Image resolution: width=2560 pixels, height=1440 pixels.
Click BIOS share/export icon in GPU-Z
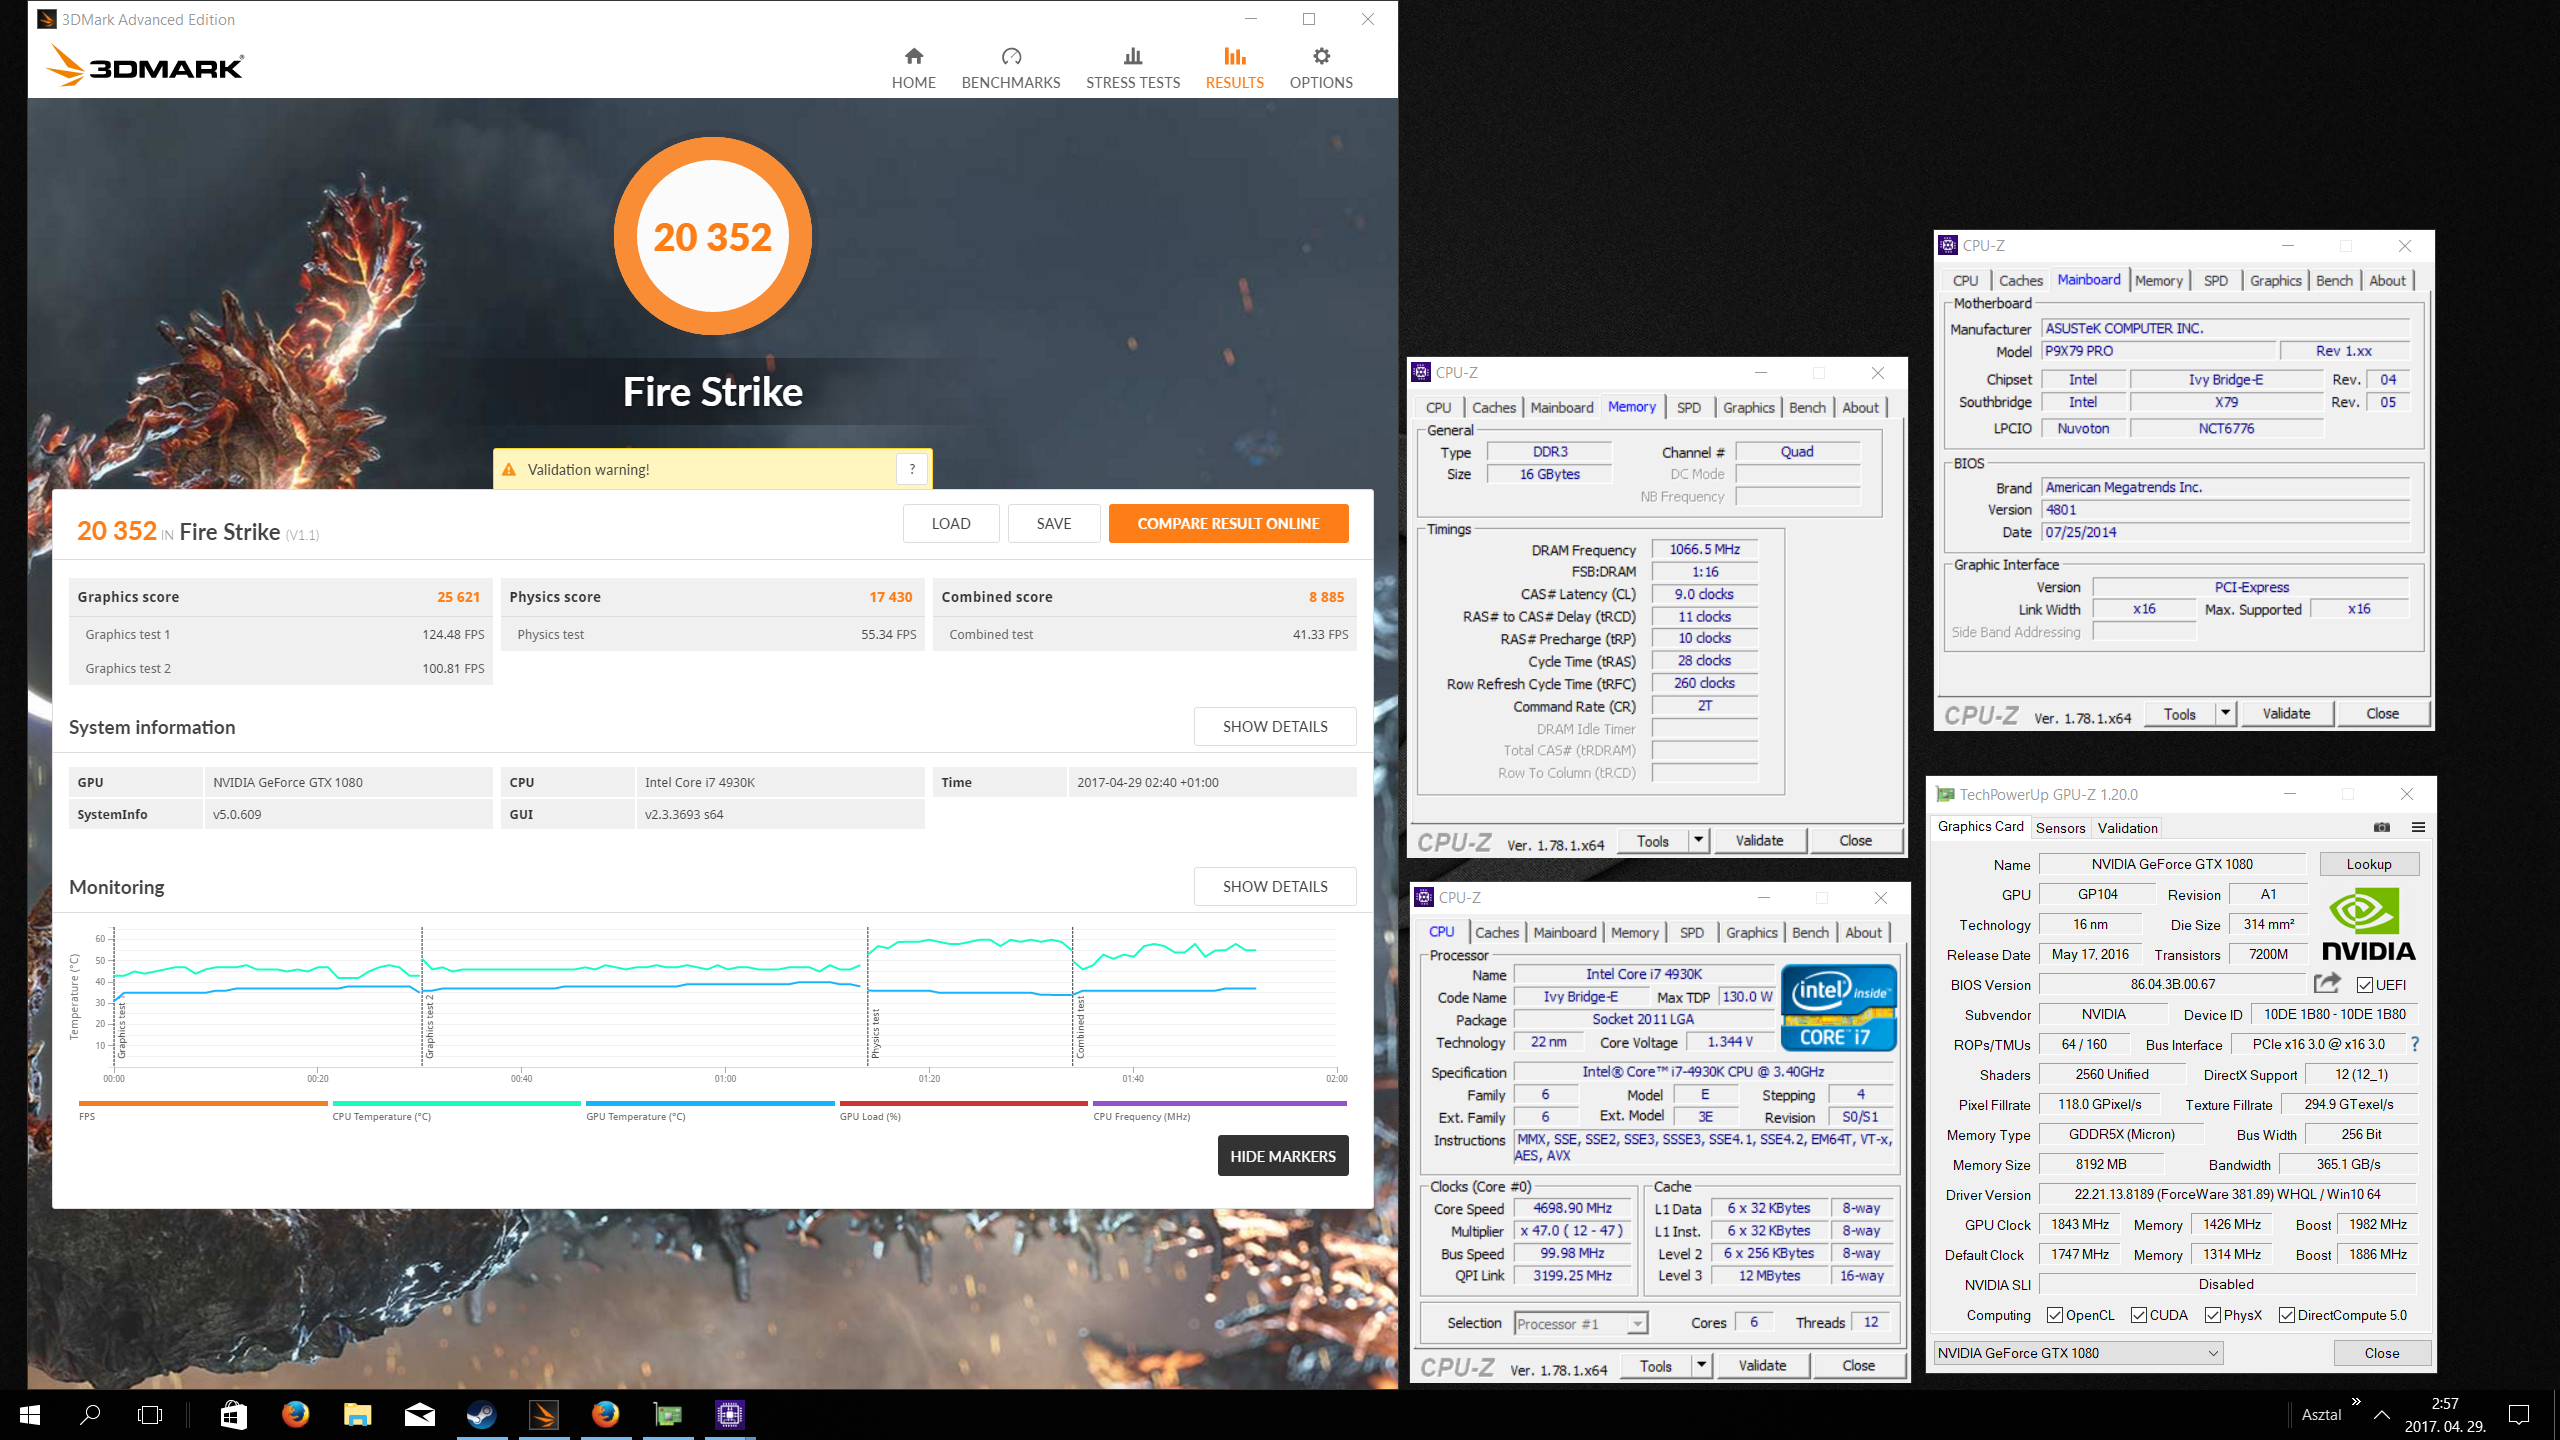coord(2327,984)
